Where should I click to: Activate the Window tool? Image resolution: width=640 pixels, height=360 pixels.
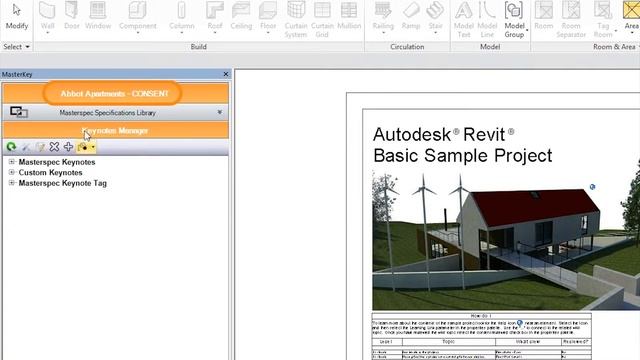point(98,16)
